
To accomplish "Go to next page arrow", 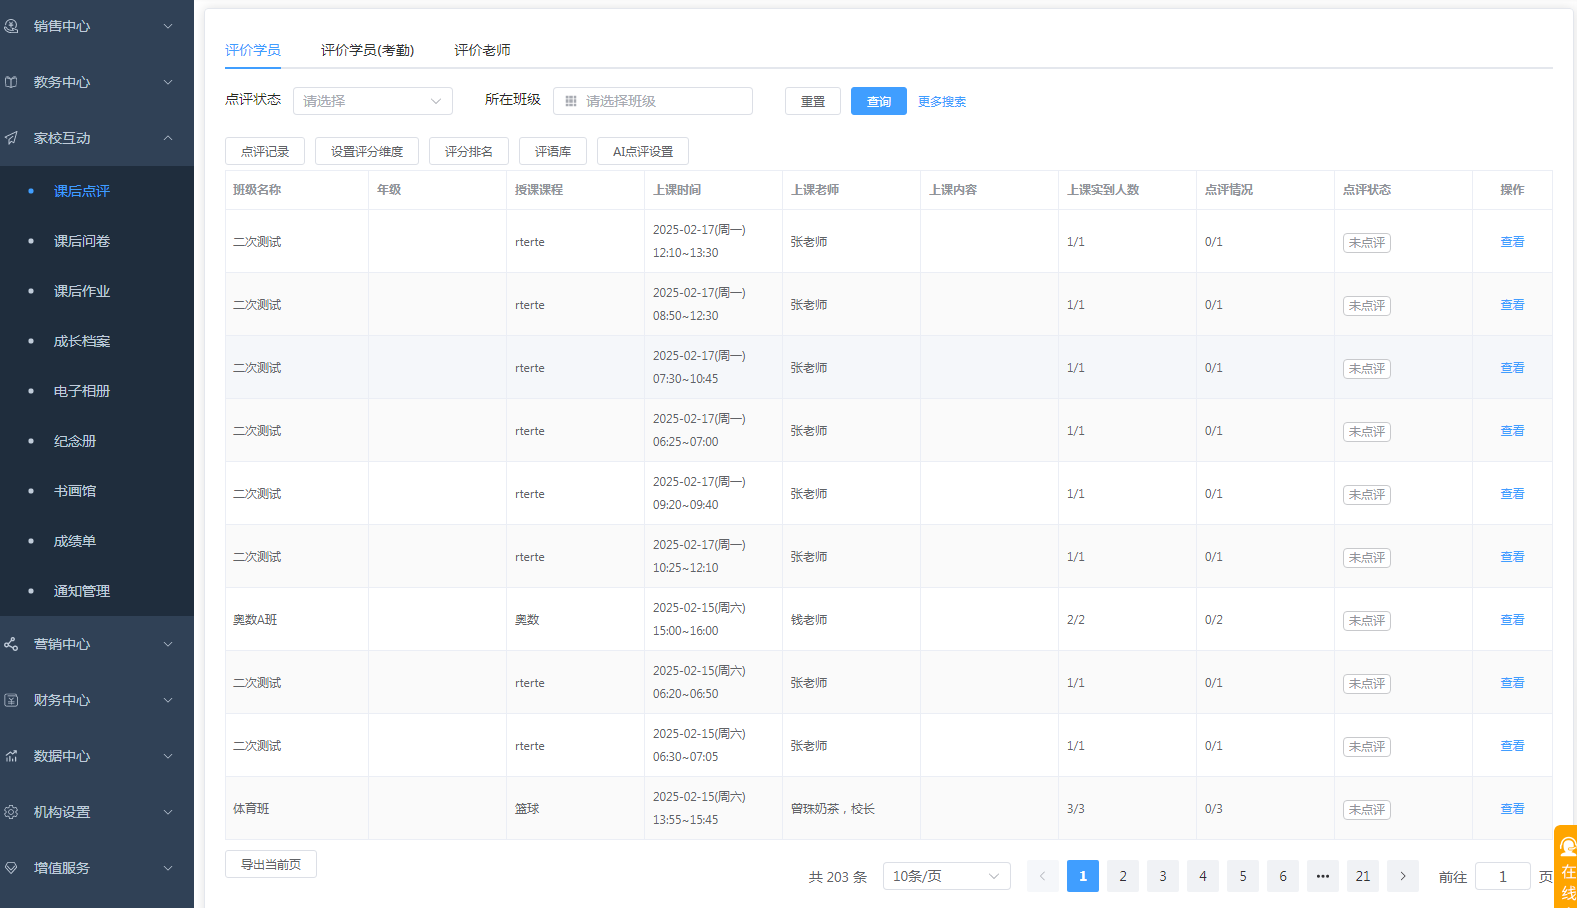I will click(1403, 876).
